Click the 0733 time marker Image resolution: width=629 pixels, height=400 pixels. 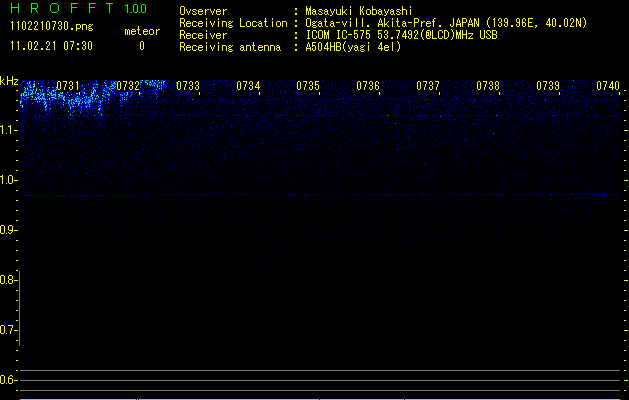188,86
